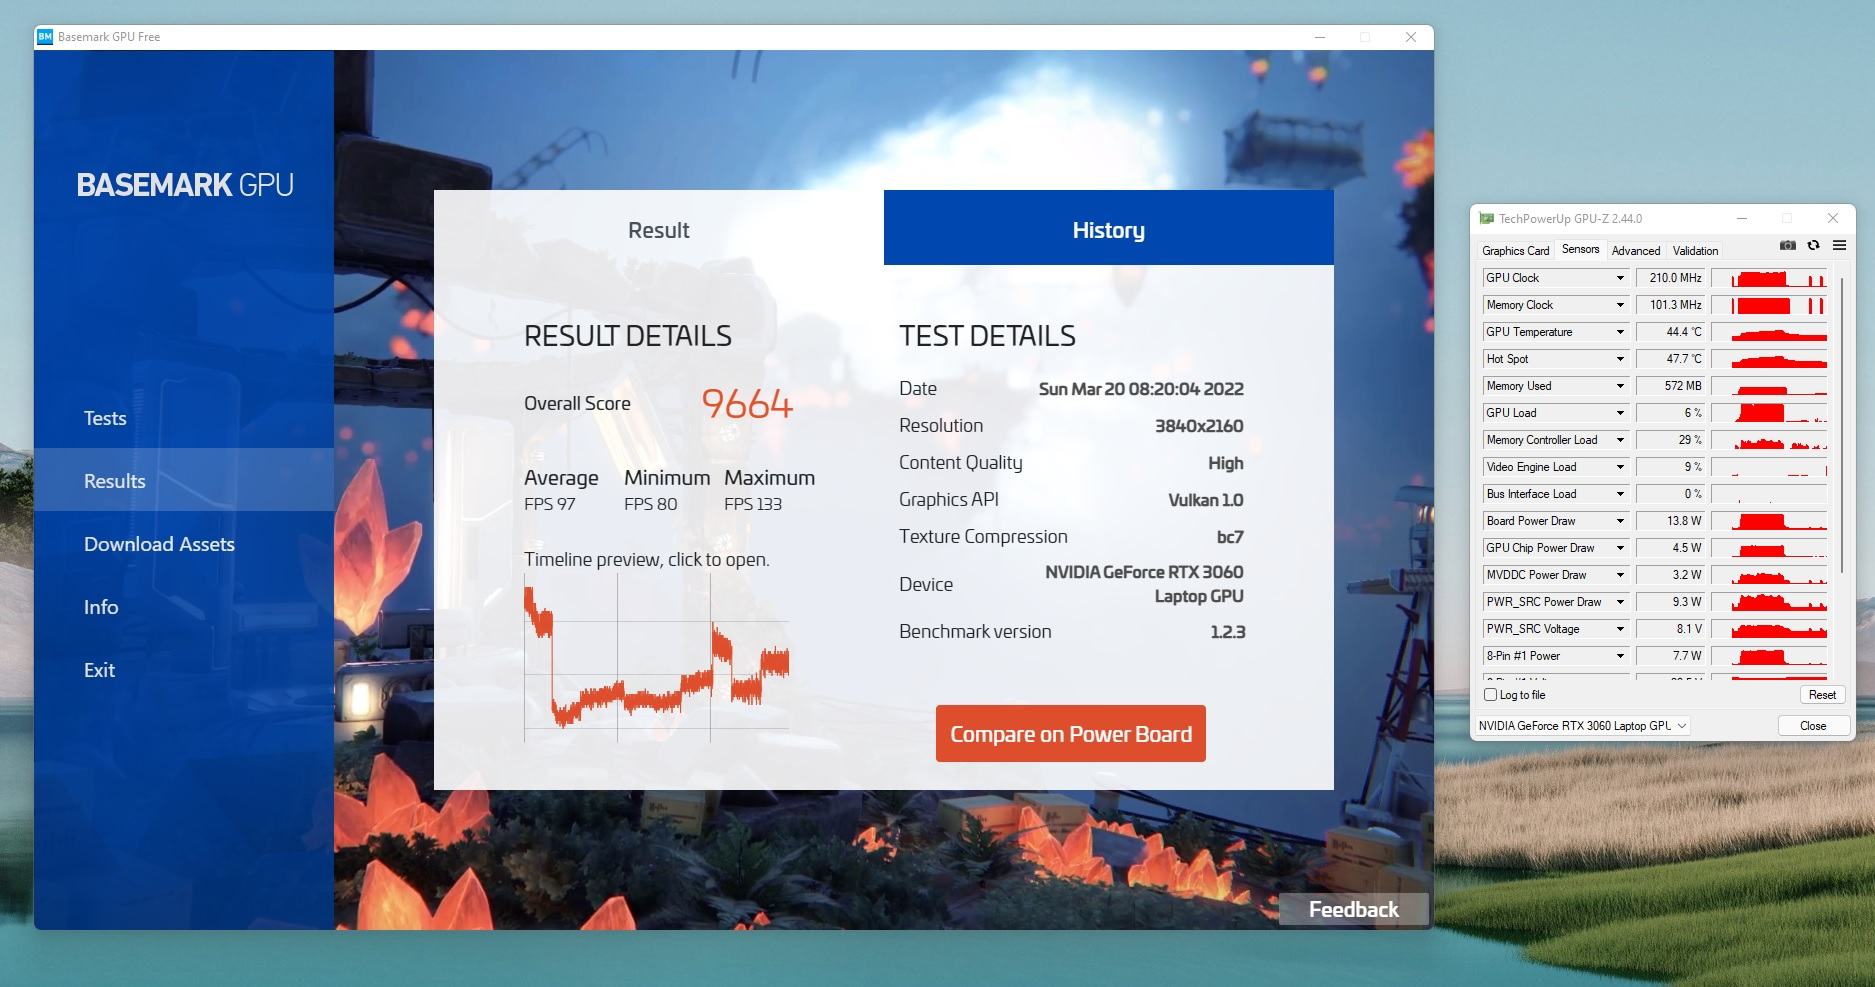Click the GPU Temperature value 44.4 °C

click(x=1670, y=332)
